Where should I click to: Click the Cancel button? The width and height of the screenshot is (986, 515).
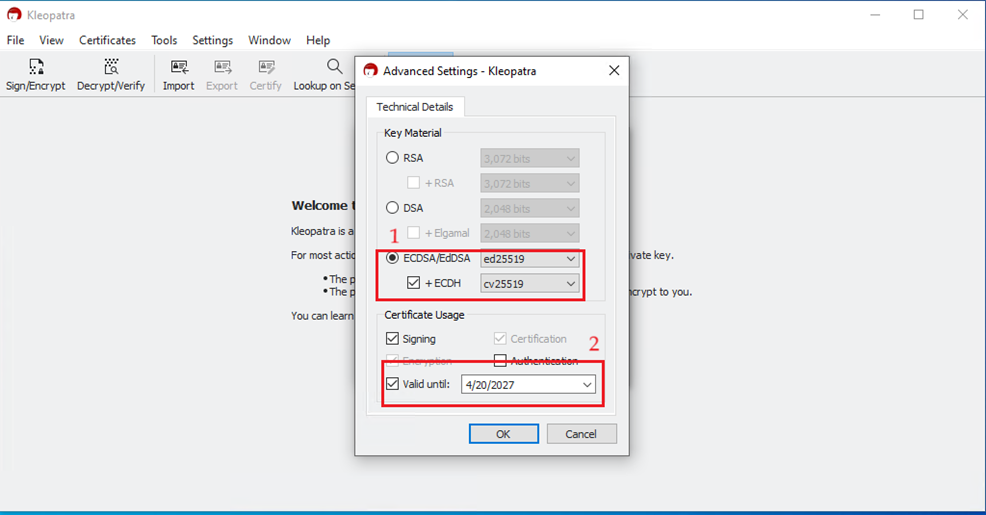click(580, 434)
